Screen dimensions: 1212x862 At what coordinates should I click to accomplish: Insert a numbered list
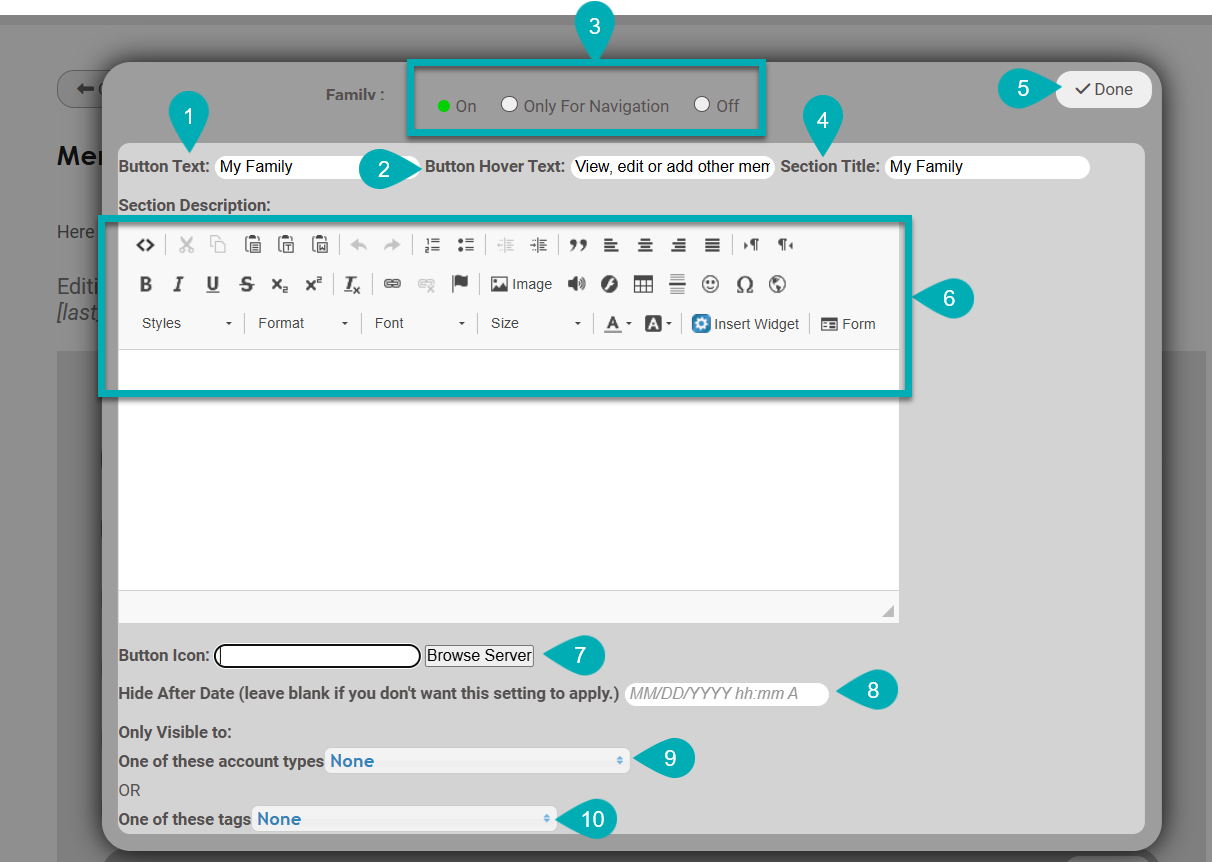[x=432, y=245]
